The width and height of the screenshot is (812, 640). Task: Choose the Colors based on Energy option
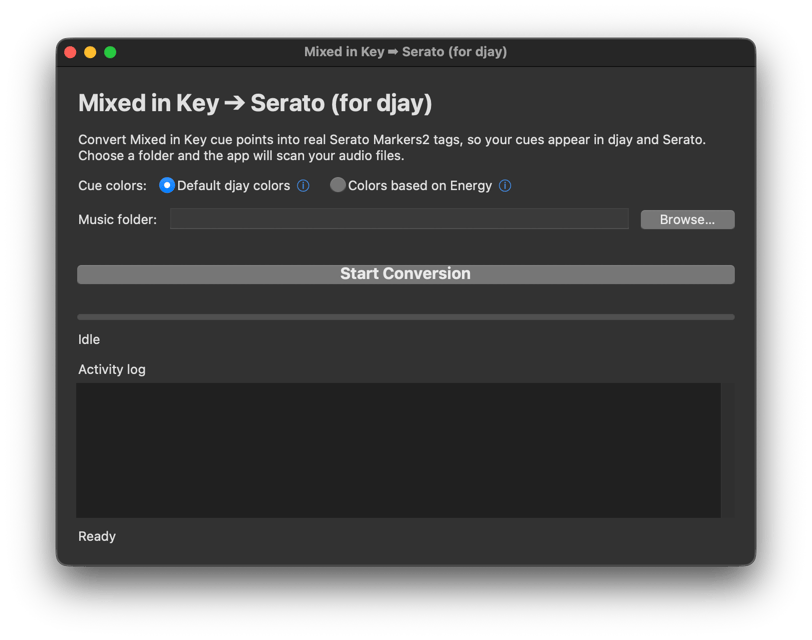338,185
